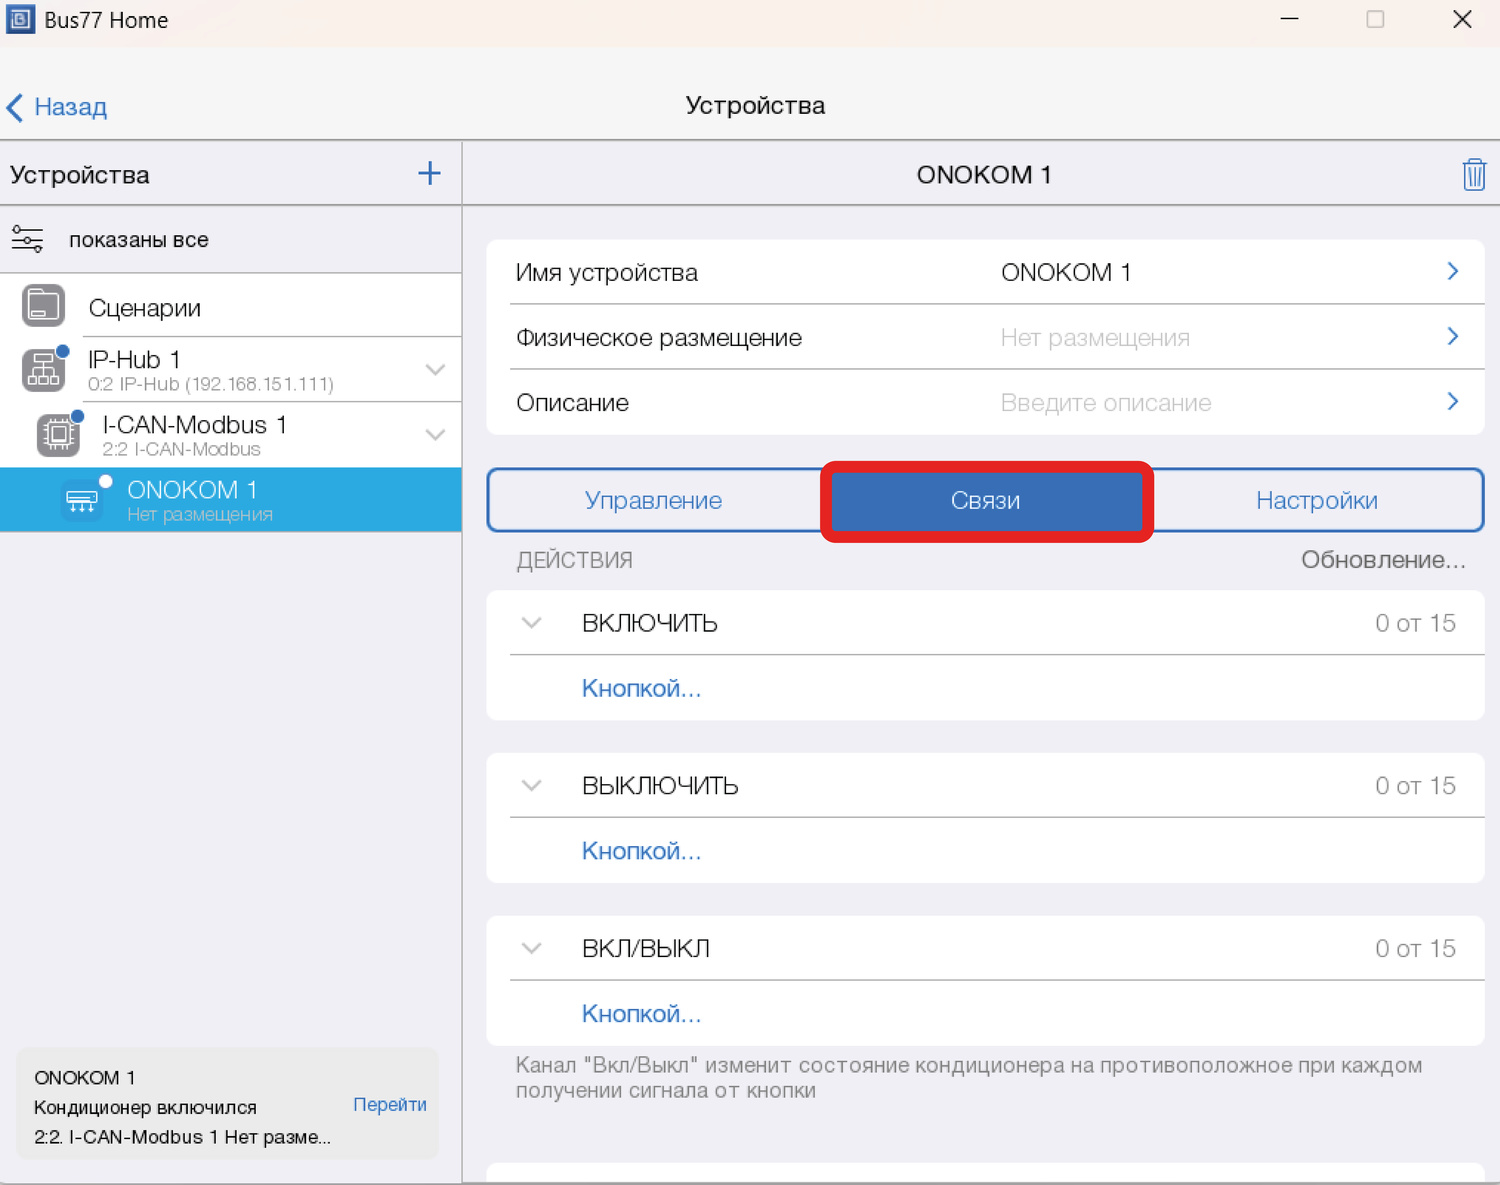Switch to the Настройки tab
Image resolution: width=1500 pixels, height=1185 pixels.
coord(1316,500)
